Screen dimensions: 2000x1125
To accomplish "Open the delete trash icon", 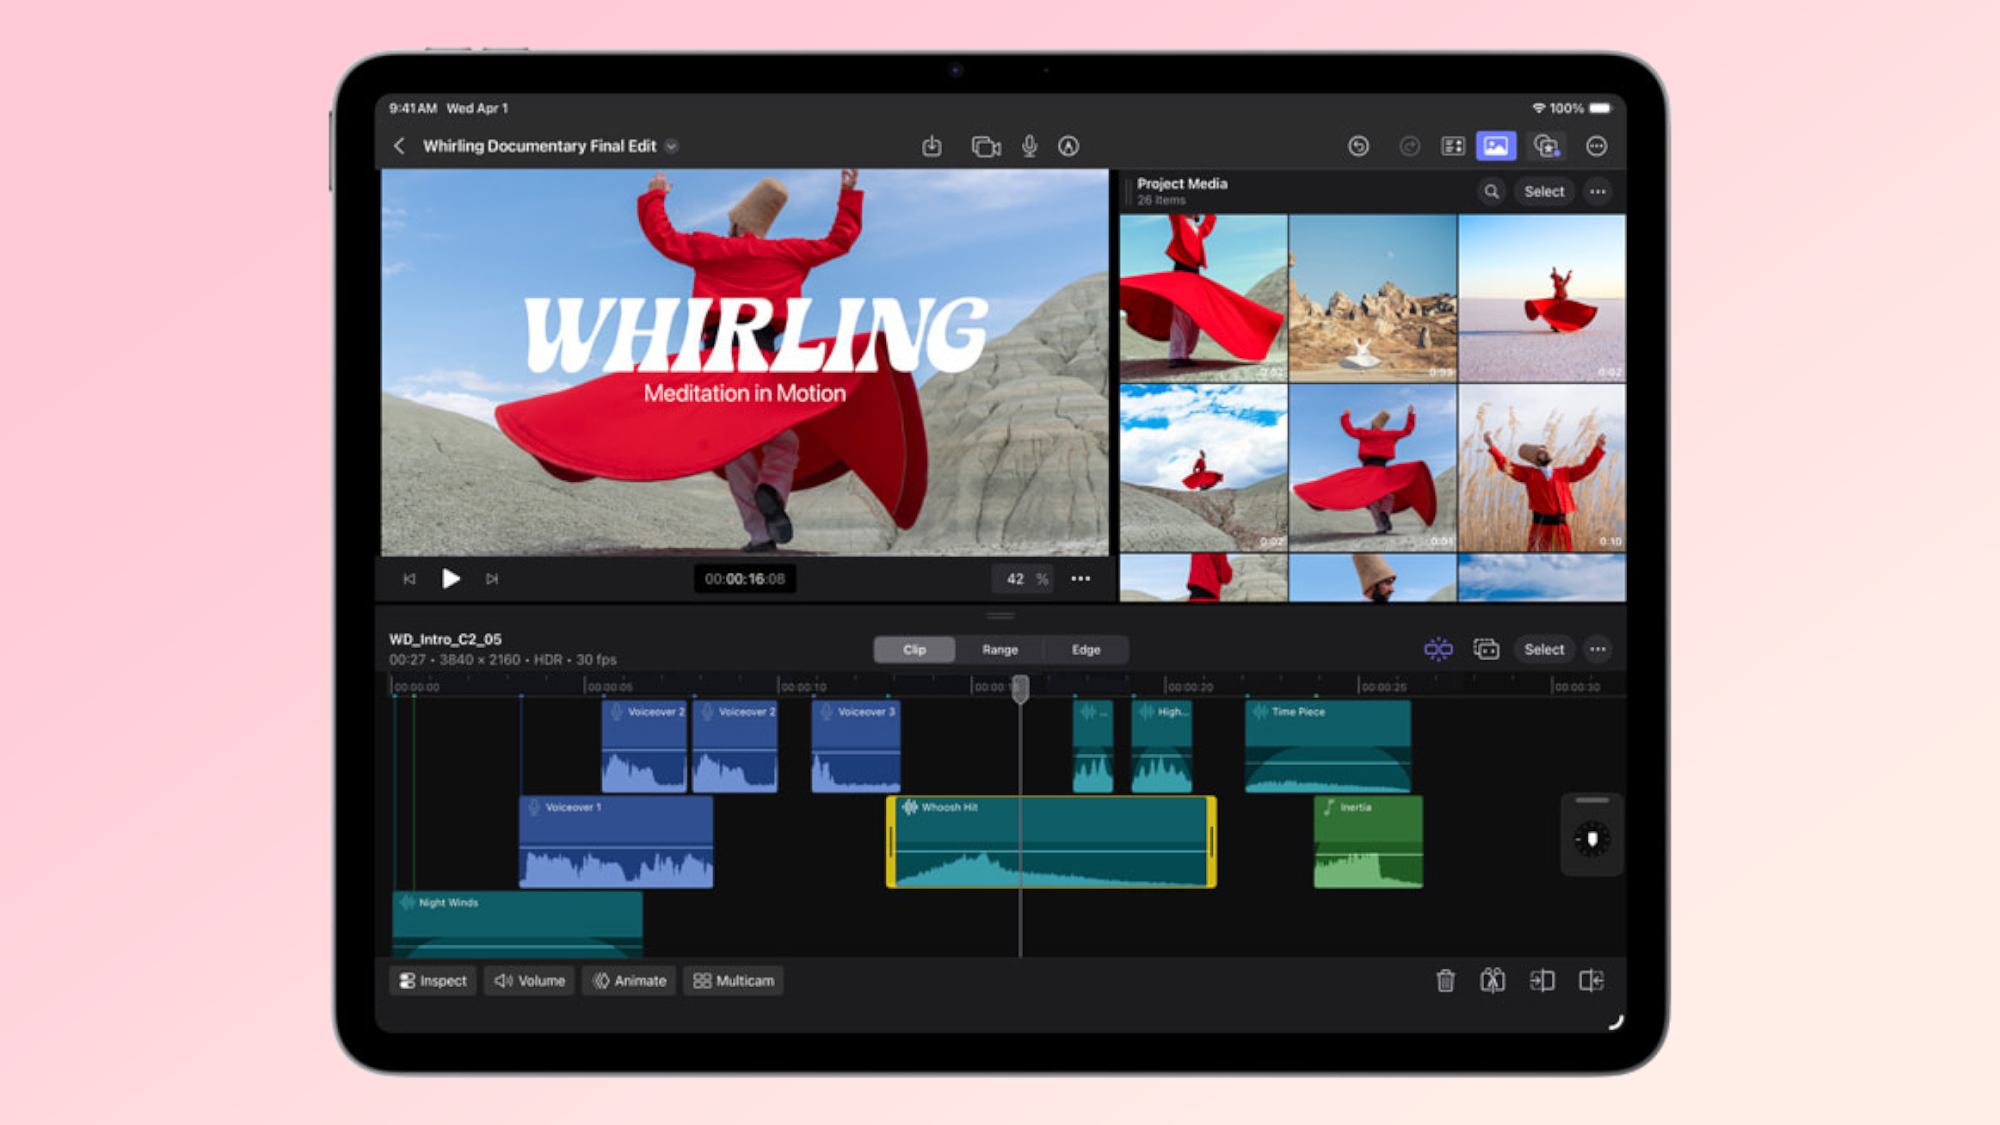I will tap(1445, 981).
